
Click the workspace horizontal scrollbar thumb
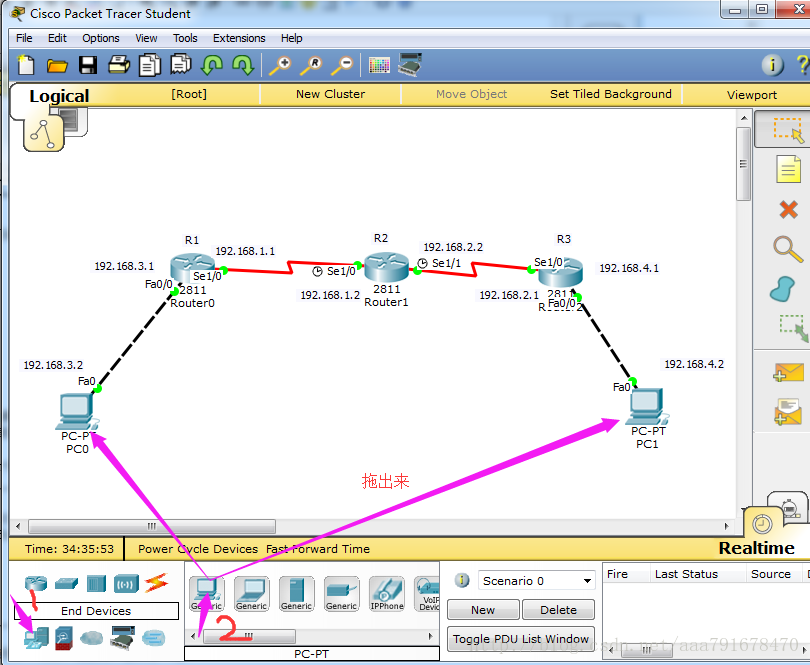pos(152,527)
